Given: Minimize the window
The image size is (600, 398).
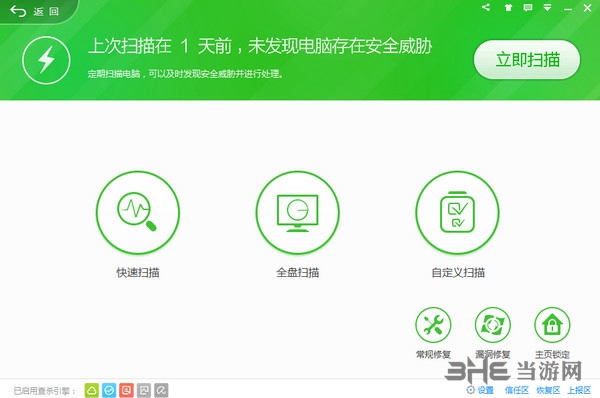Looking at the screenshot, I should (568, 8).
